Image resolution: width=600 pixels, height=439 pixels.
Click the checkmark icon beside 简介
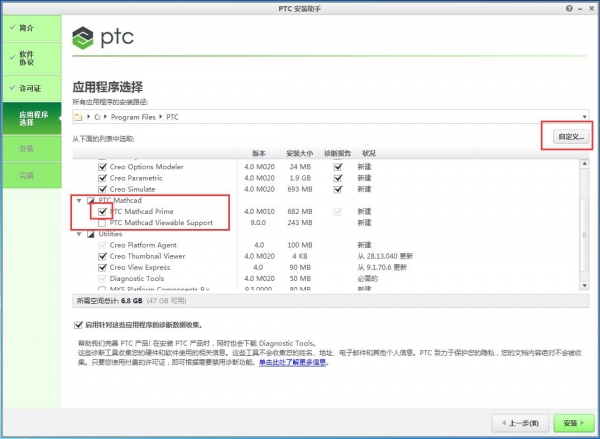pos(12,28)
